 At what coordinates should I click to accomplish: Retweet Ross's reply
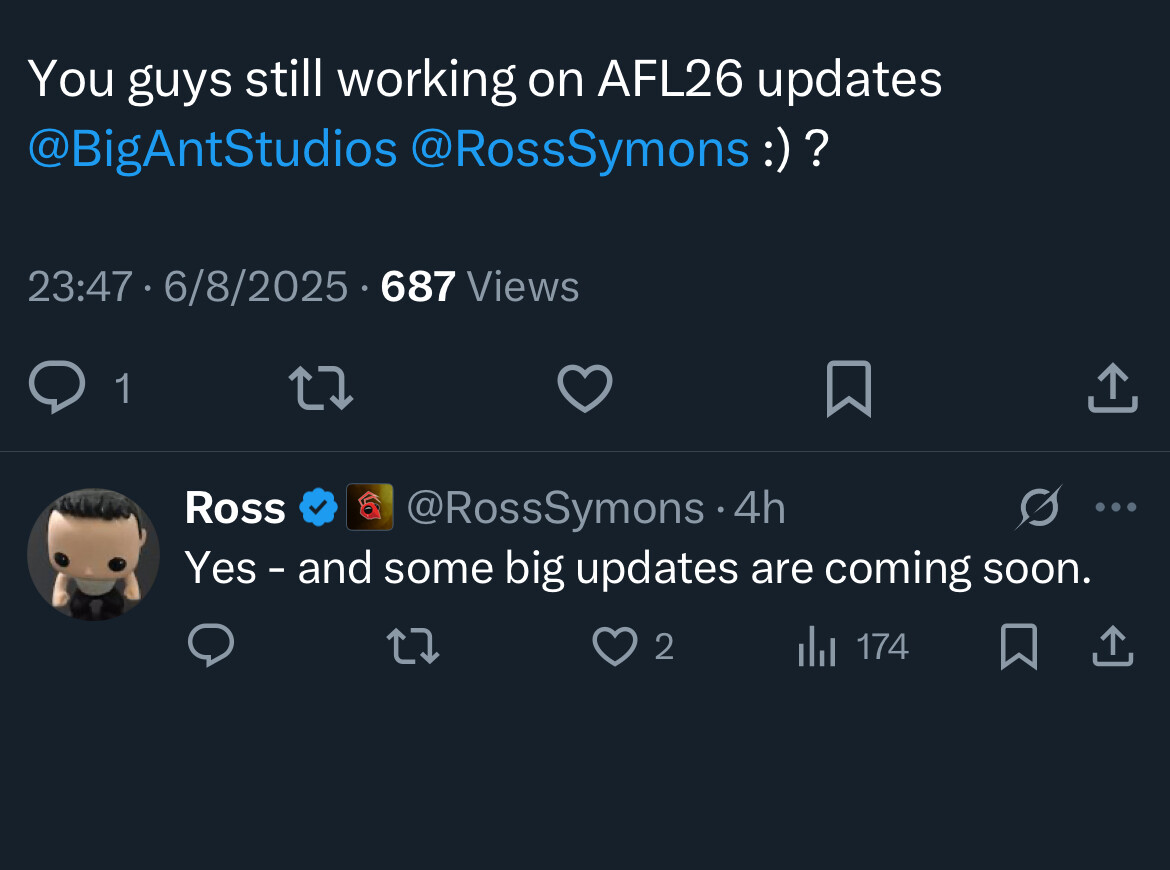click(413, 646)
